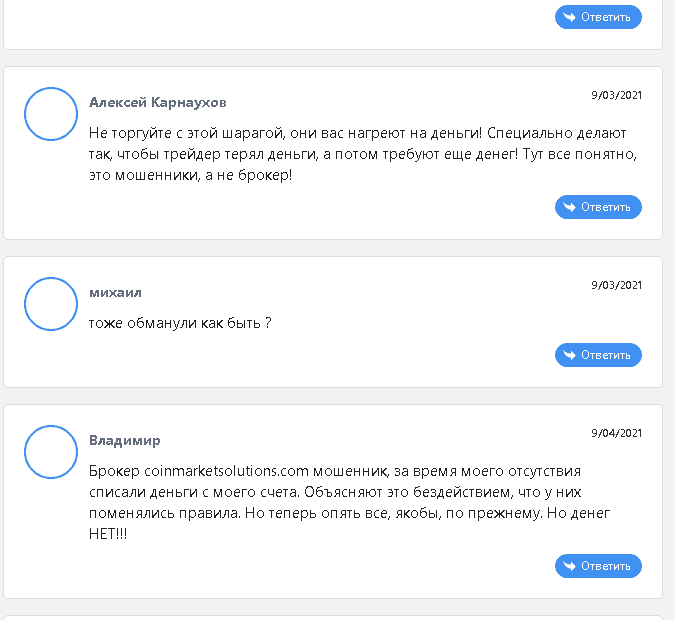Click date 9/03/2021 on Алексей Карнаухов's comment
675x620 pixels.
(616, 96)
